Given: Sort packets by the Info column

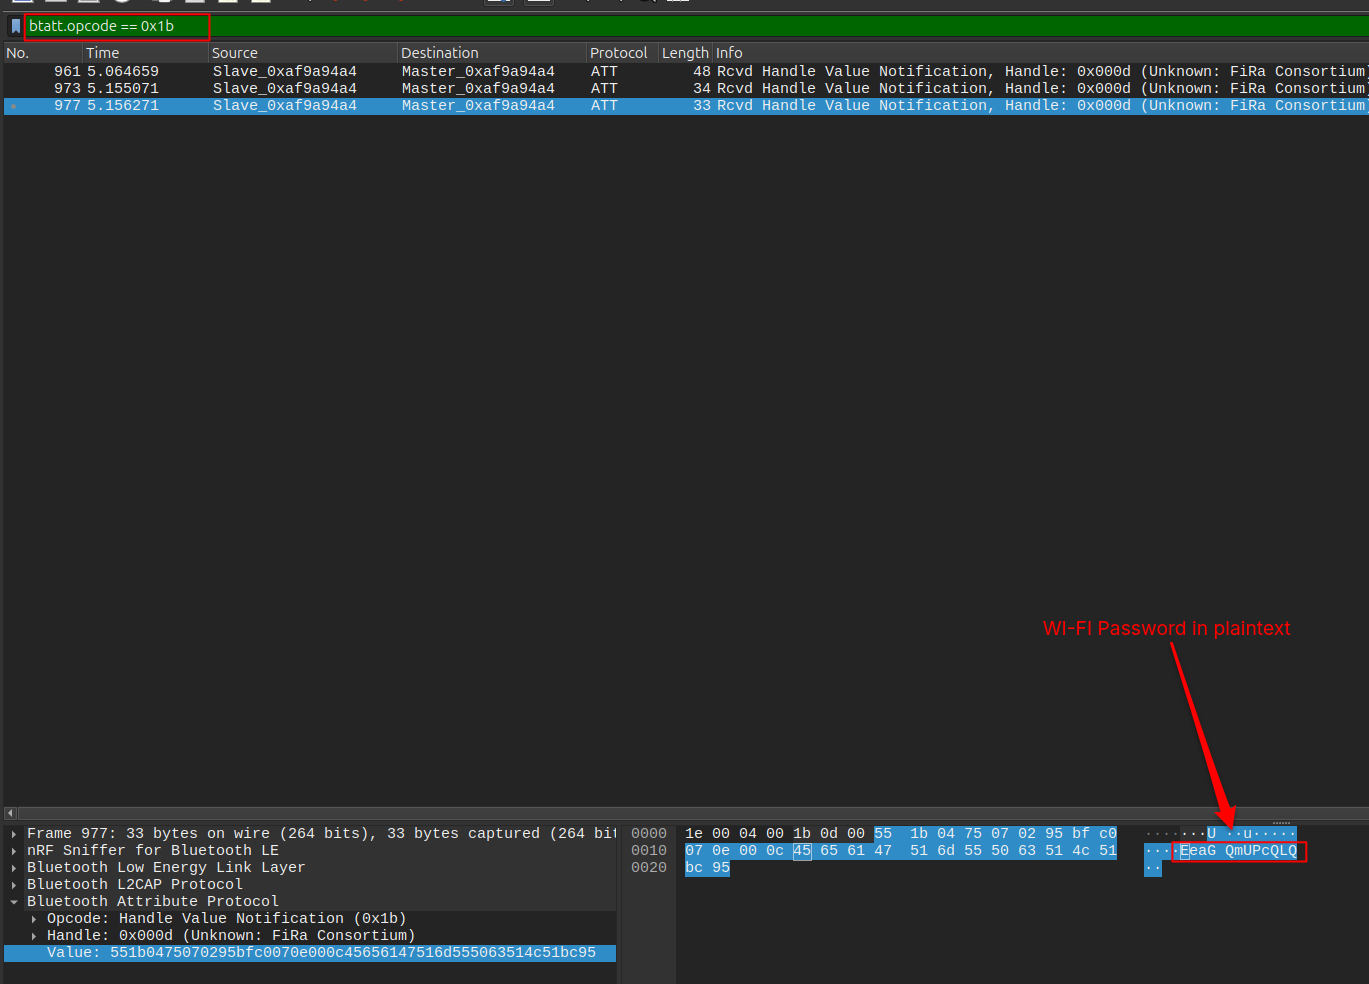Looking at the screenshot, I should 1040,53.
